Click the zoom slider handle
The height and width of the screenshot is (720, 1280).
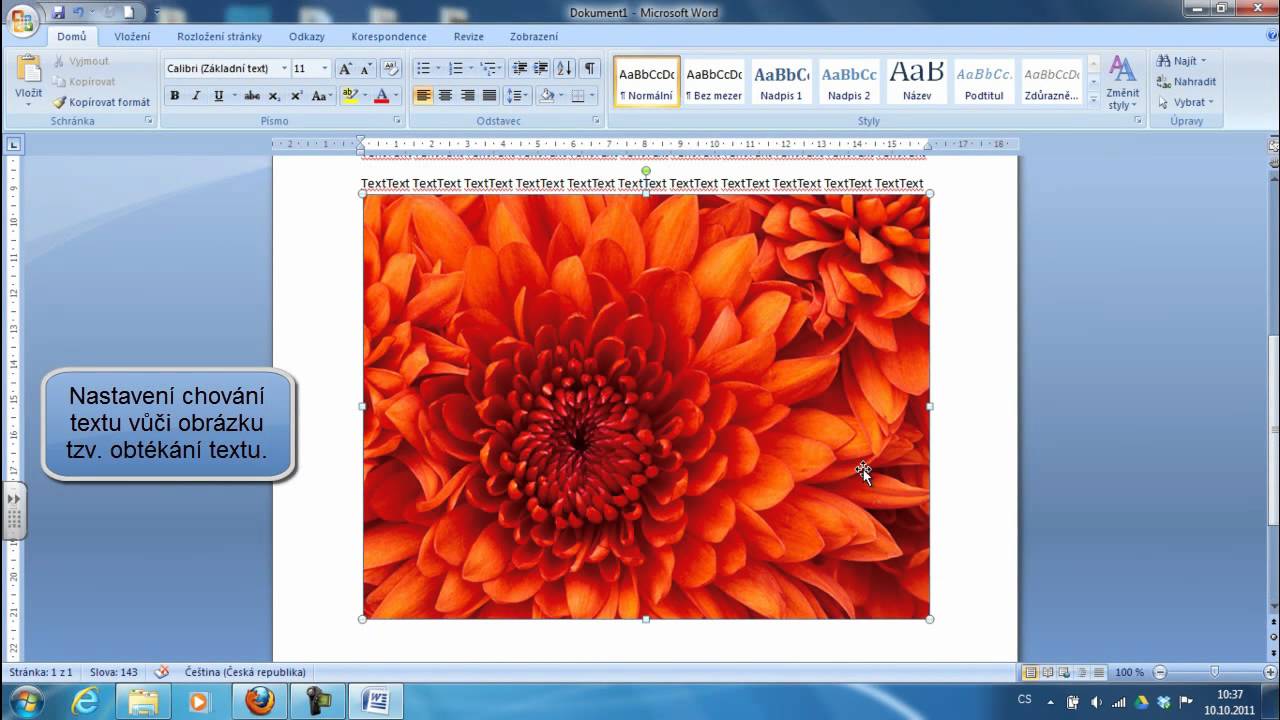coord(1215,672)
